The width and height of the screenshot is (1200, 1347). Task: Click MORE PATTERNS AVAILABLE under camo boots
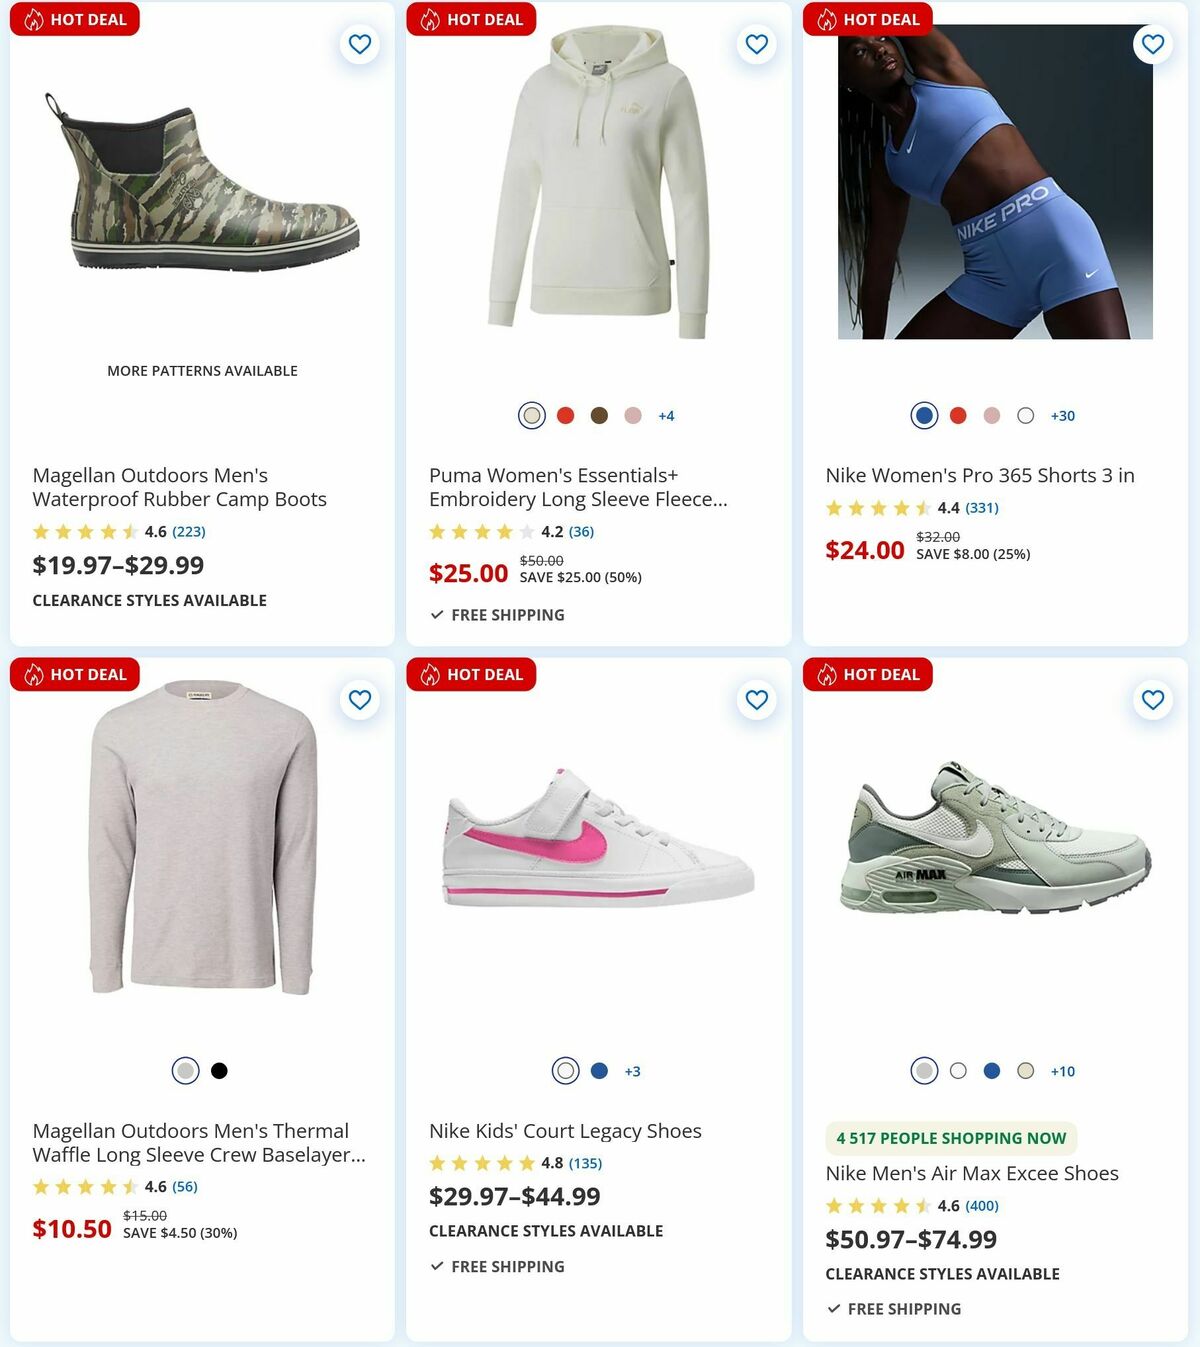click(202, 370)
